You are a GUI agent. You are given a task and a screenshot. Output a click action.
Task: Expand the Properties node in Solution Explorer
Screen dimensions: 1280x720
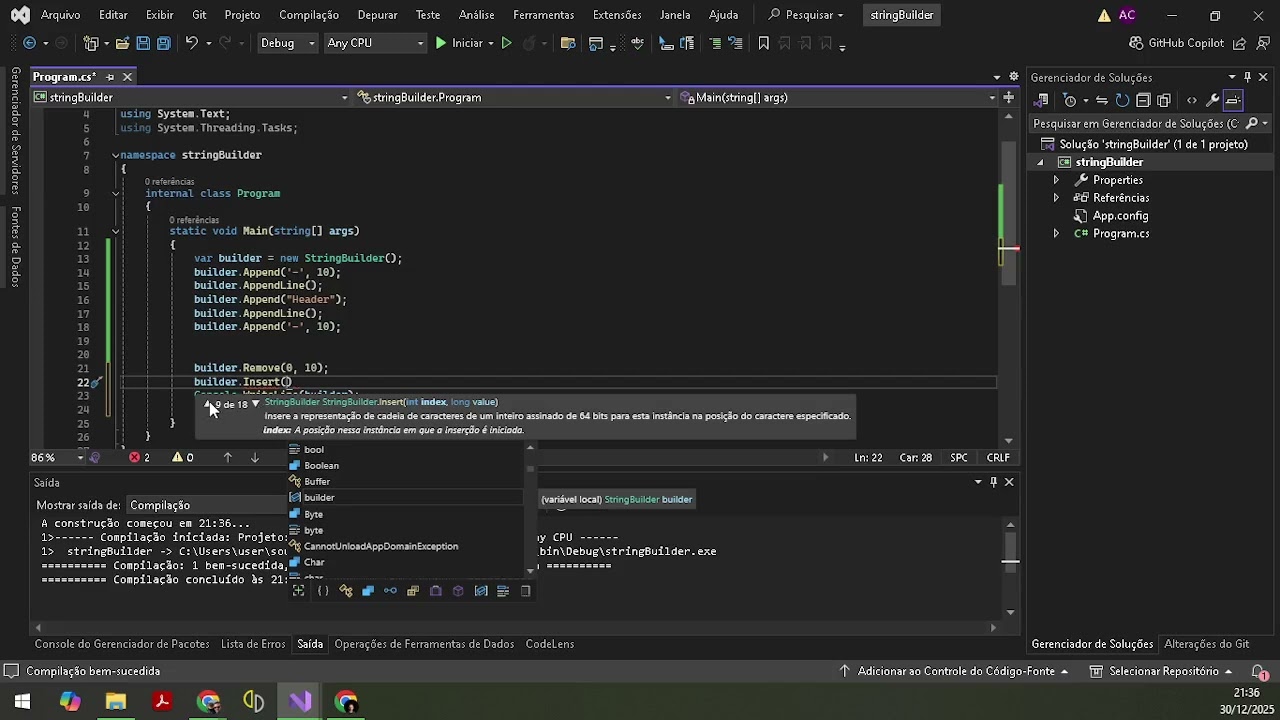click(x=1056, y=180)
